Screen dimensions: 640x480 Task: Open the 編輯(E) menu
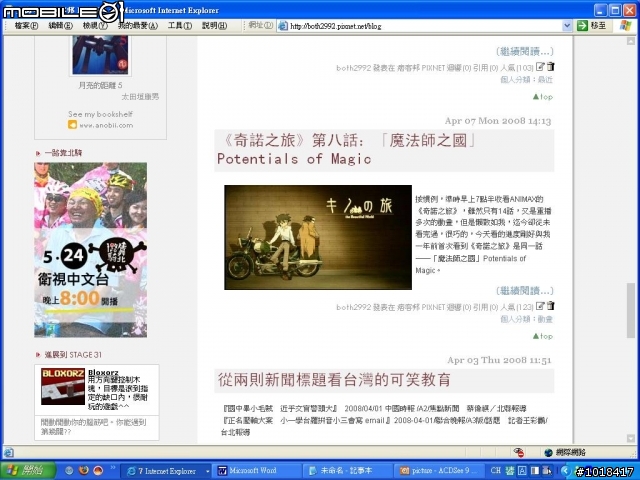point(60,26)
